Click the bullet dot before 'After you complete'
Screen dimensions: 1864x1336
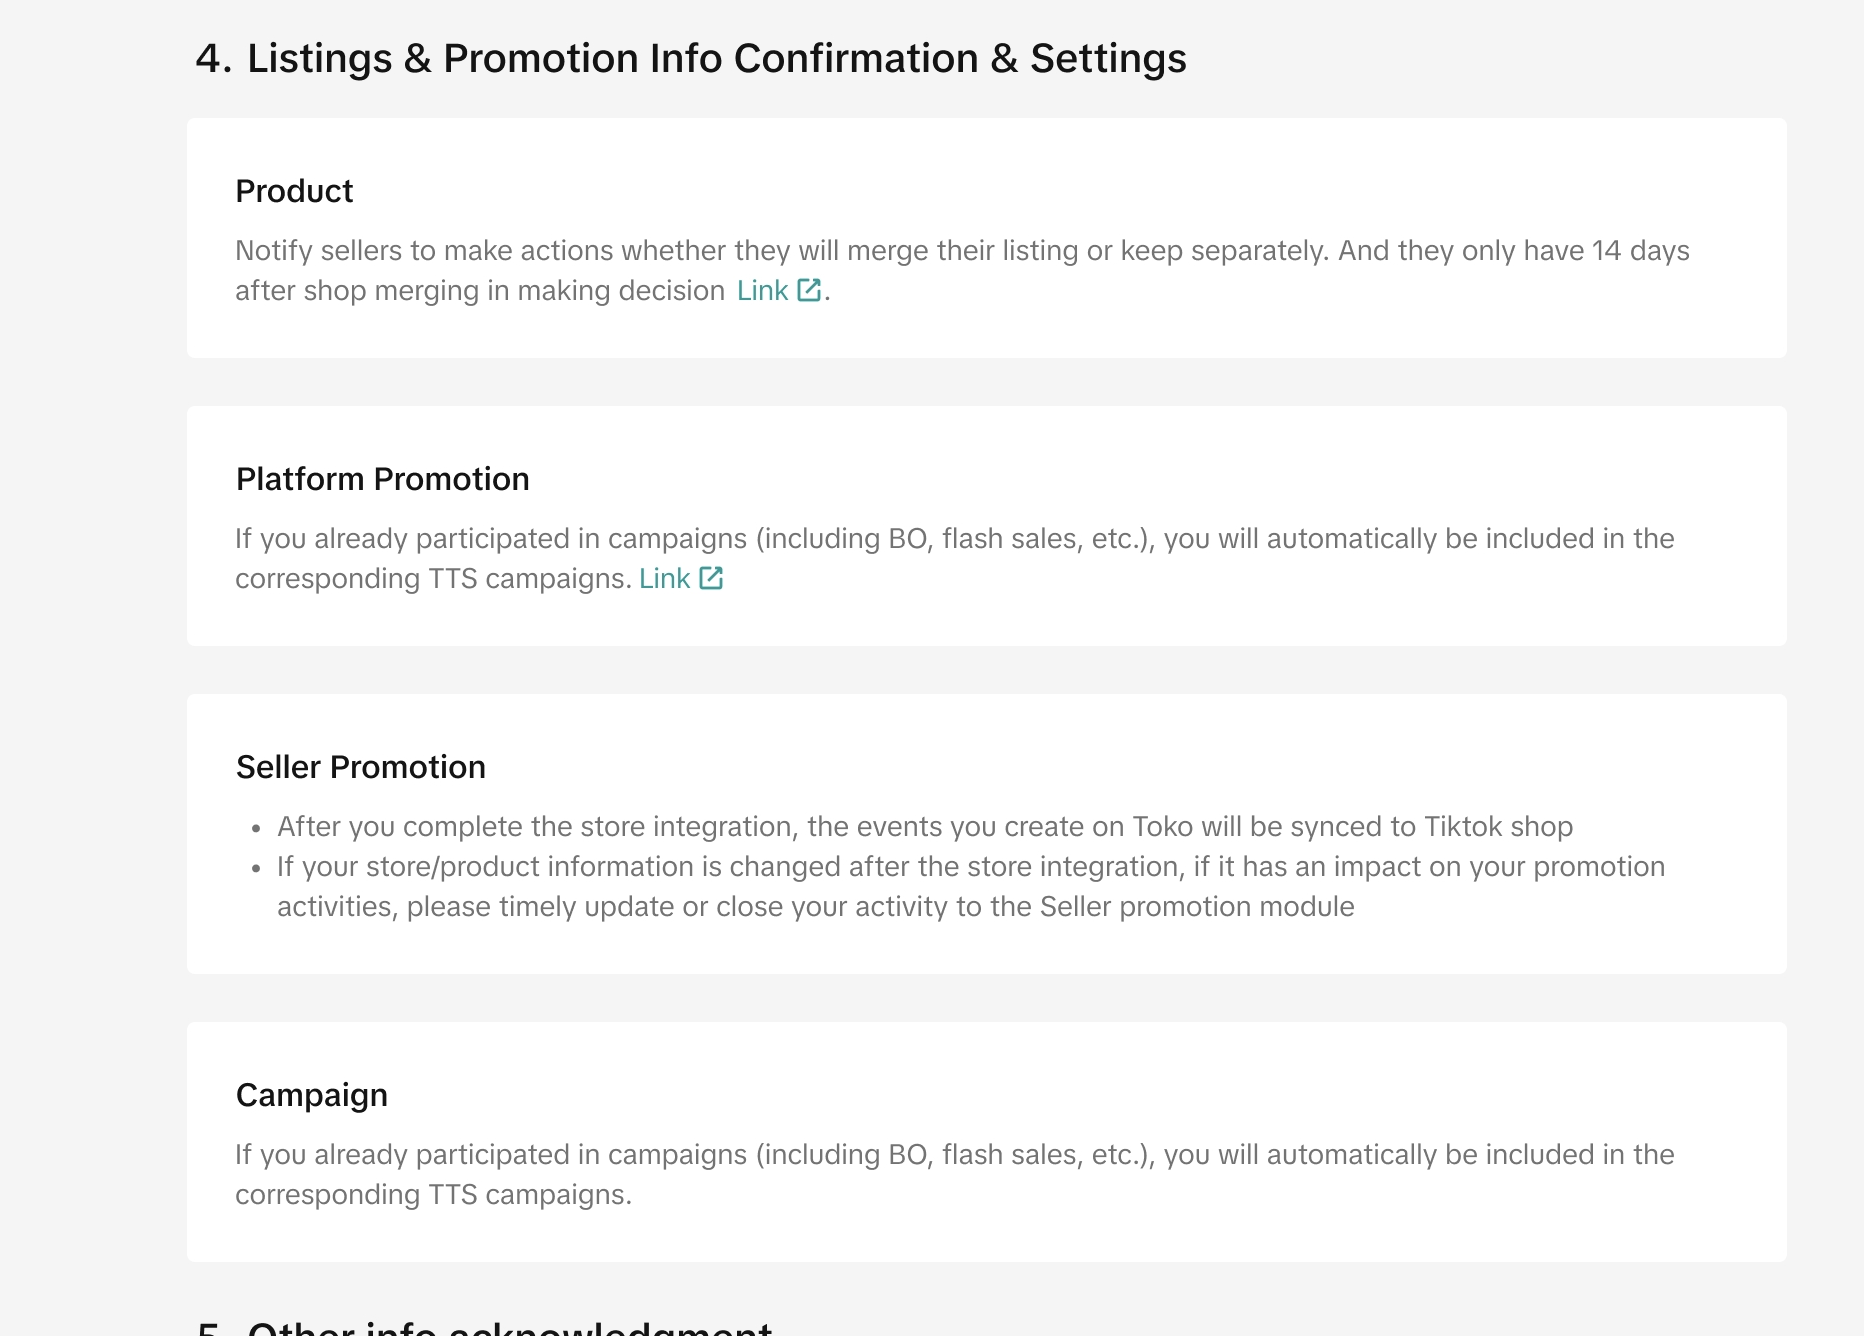tap(257, 829)
